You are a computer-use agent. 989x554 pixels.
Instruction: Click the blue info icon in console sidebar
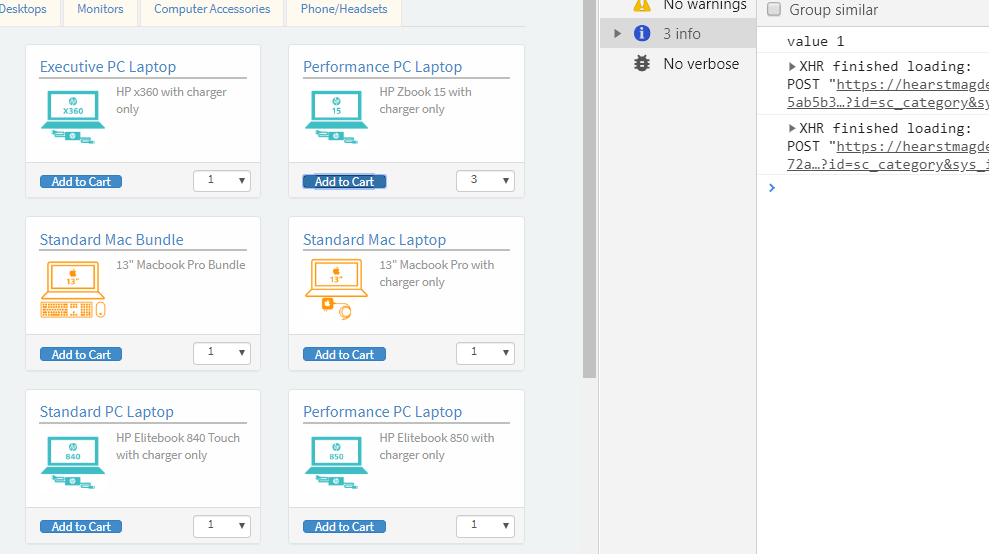642,33
